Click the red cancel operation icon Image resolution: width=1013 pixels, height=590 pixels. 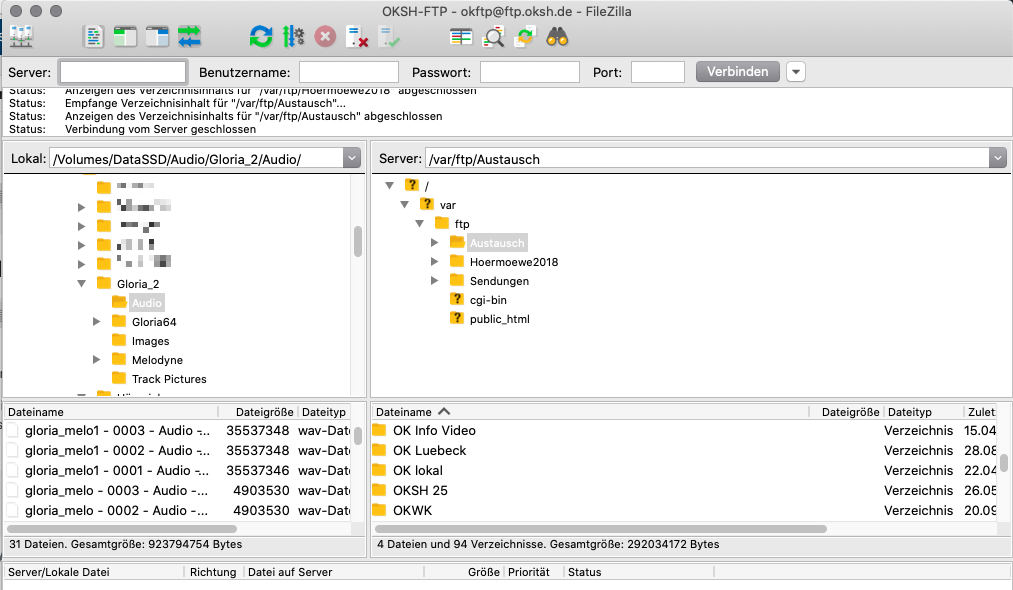325,37
